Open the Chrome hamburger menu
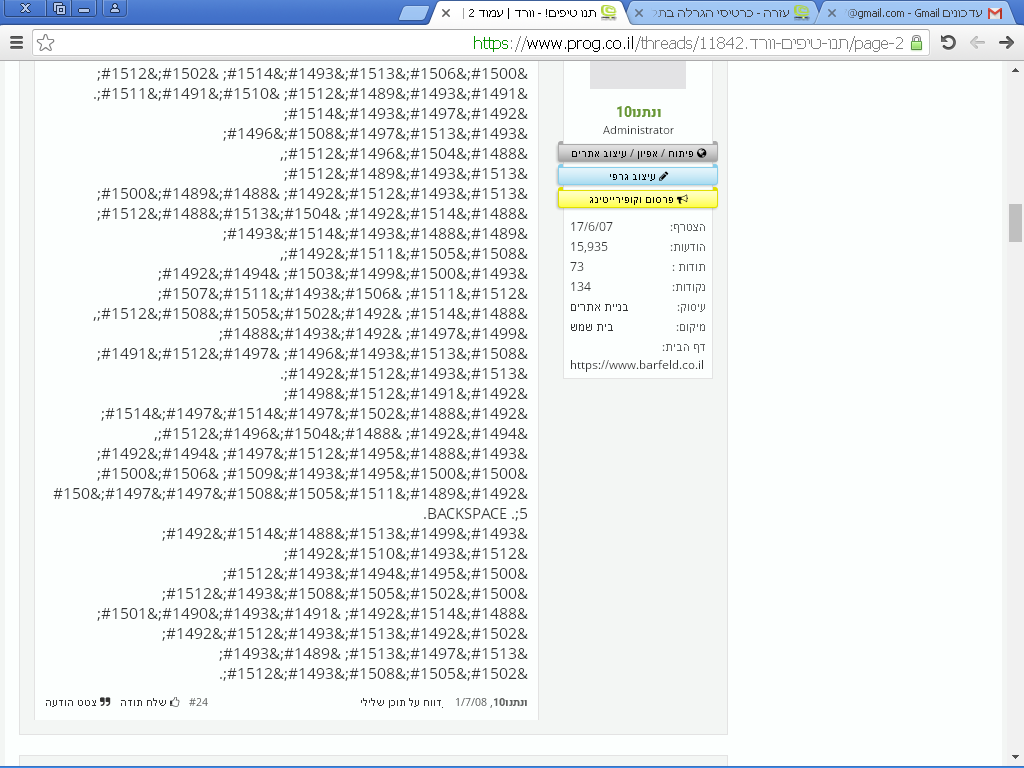The width and height of the screenshot is (1024, 768). click(x=16, y=43)
